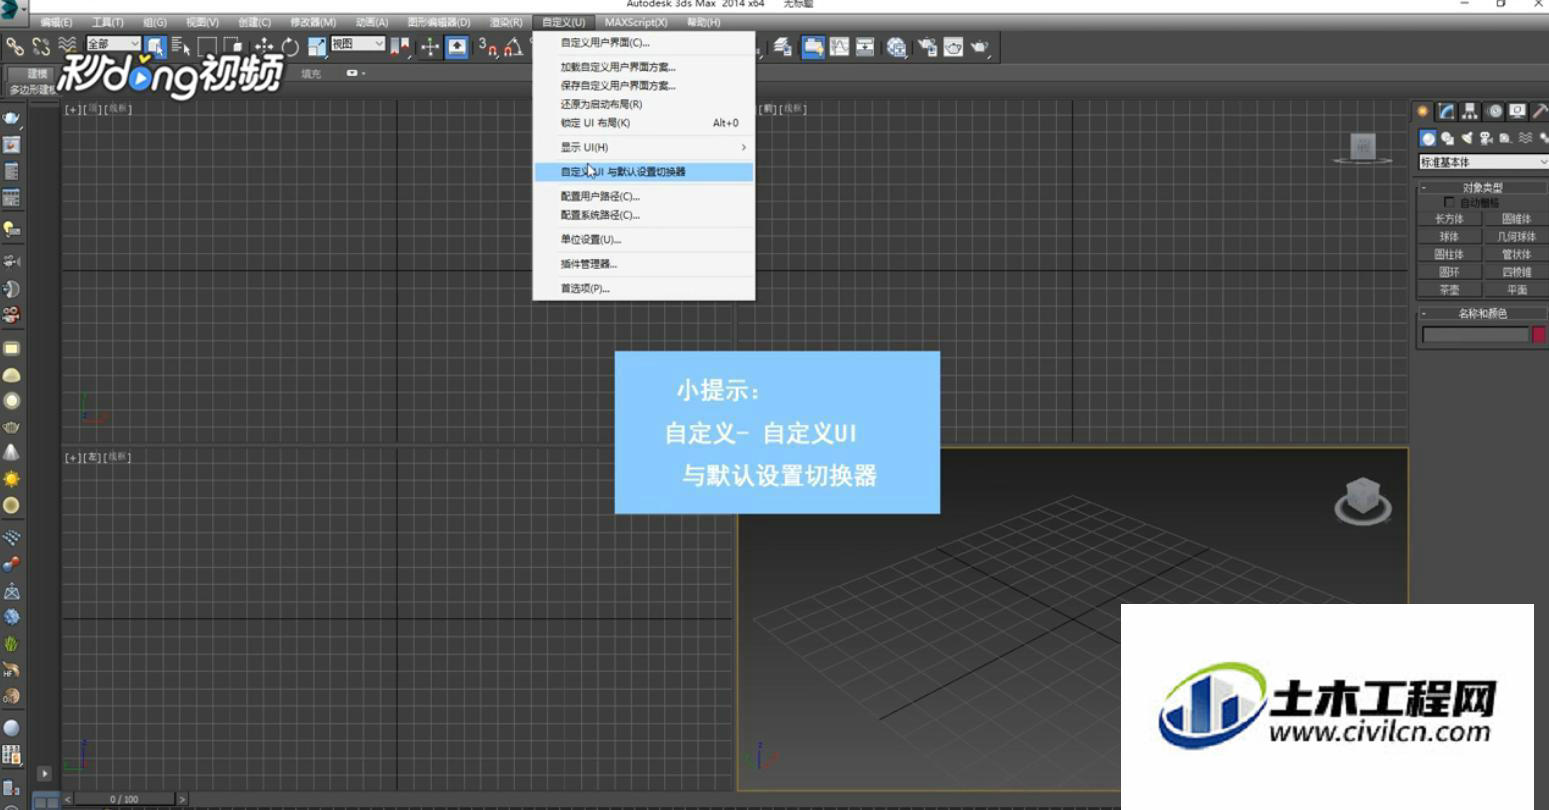Click the object name input field
The height and width of the screenshot is (810, 1549).
point(1476,335)
